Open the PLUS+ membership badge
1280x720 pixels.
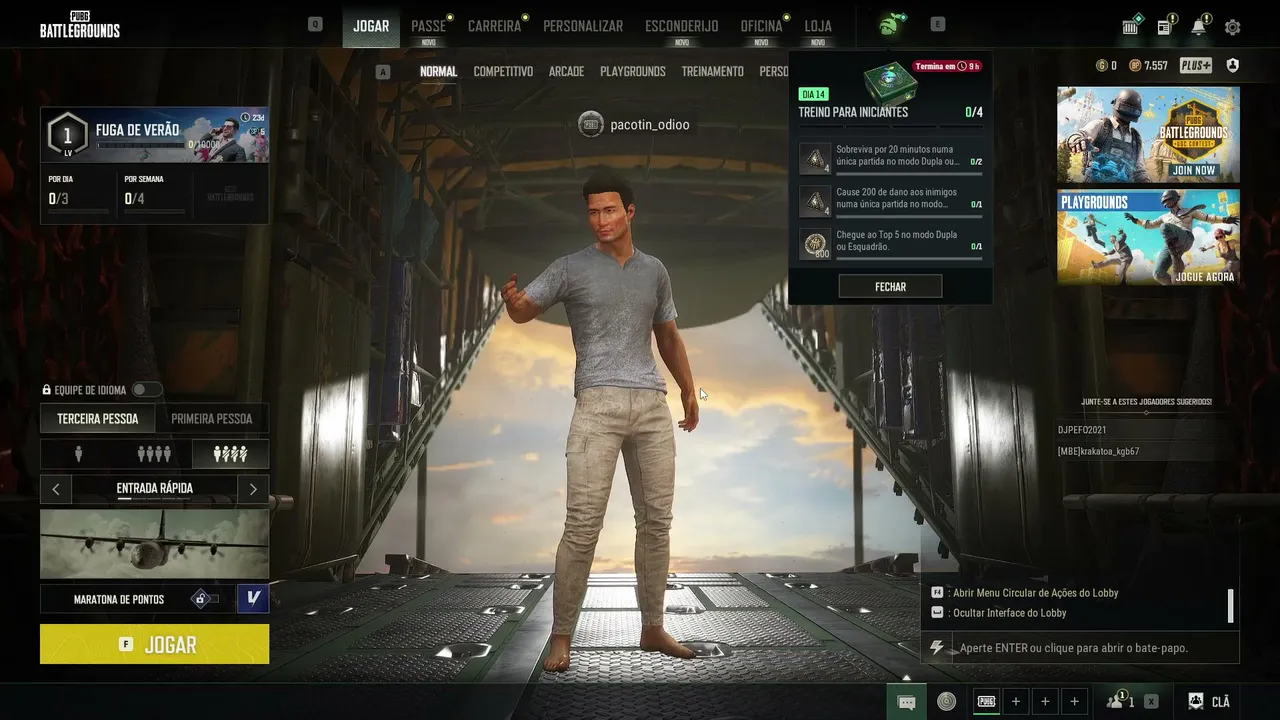(1196, 66)
